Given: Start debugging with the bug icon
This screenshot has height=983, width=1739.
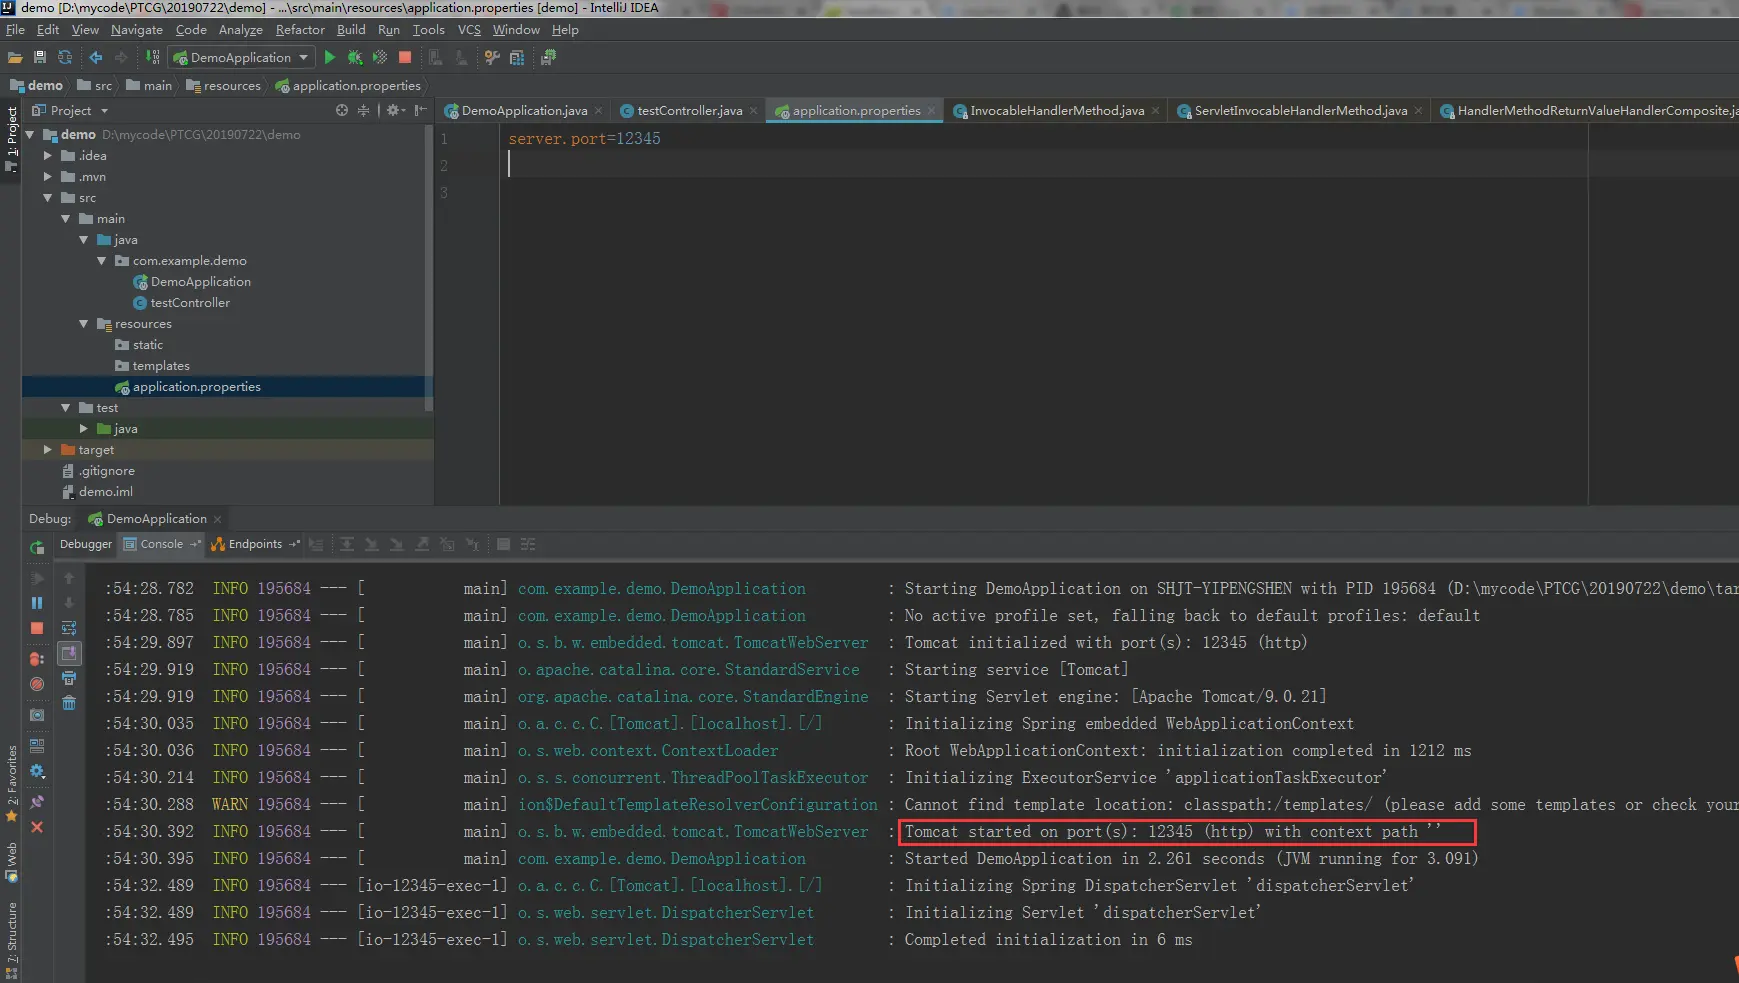Looking at the screenshot, I should coord(355,58).
